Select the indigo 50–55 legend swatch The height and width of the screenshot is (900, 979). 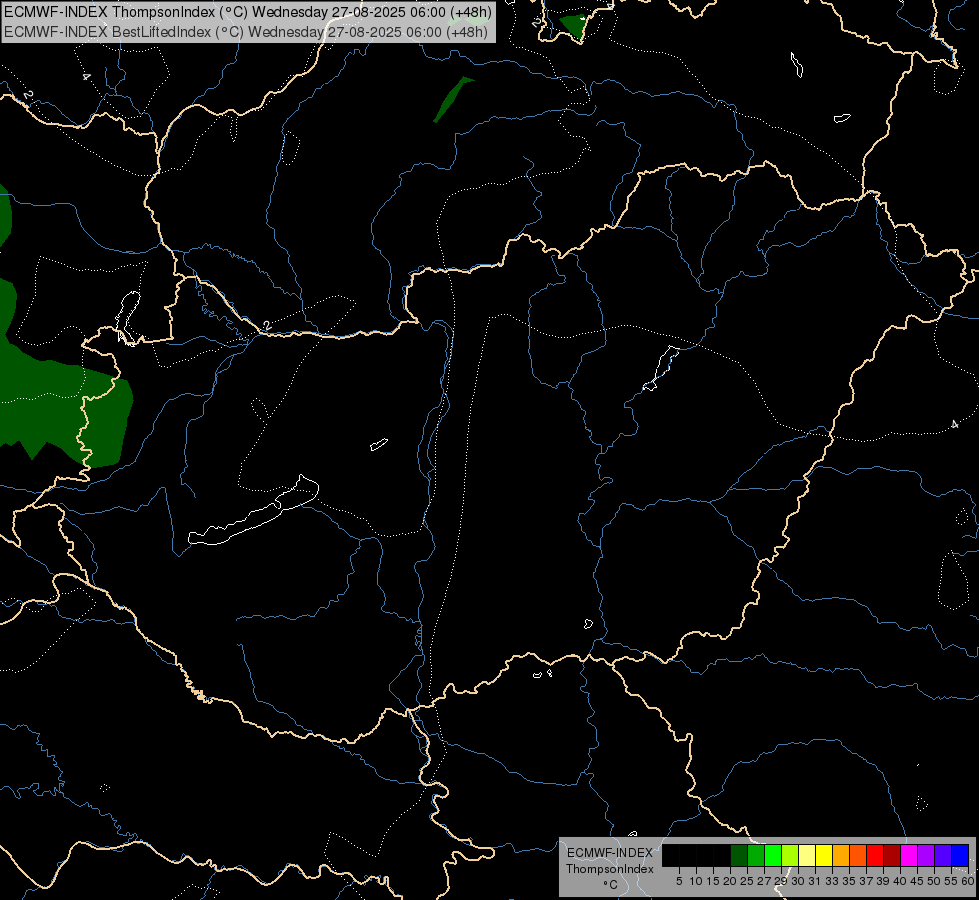942,855
